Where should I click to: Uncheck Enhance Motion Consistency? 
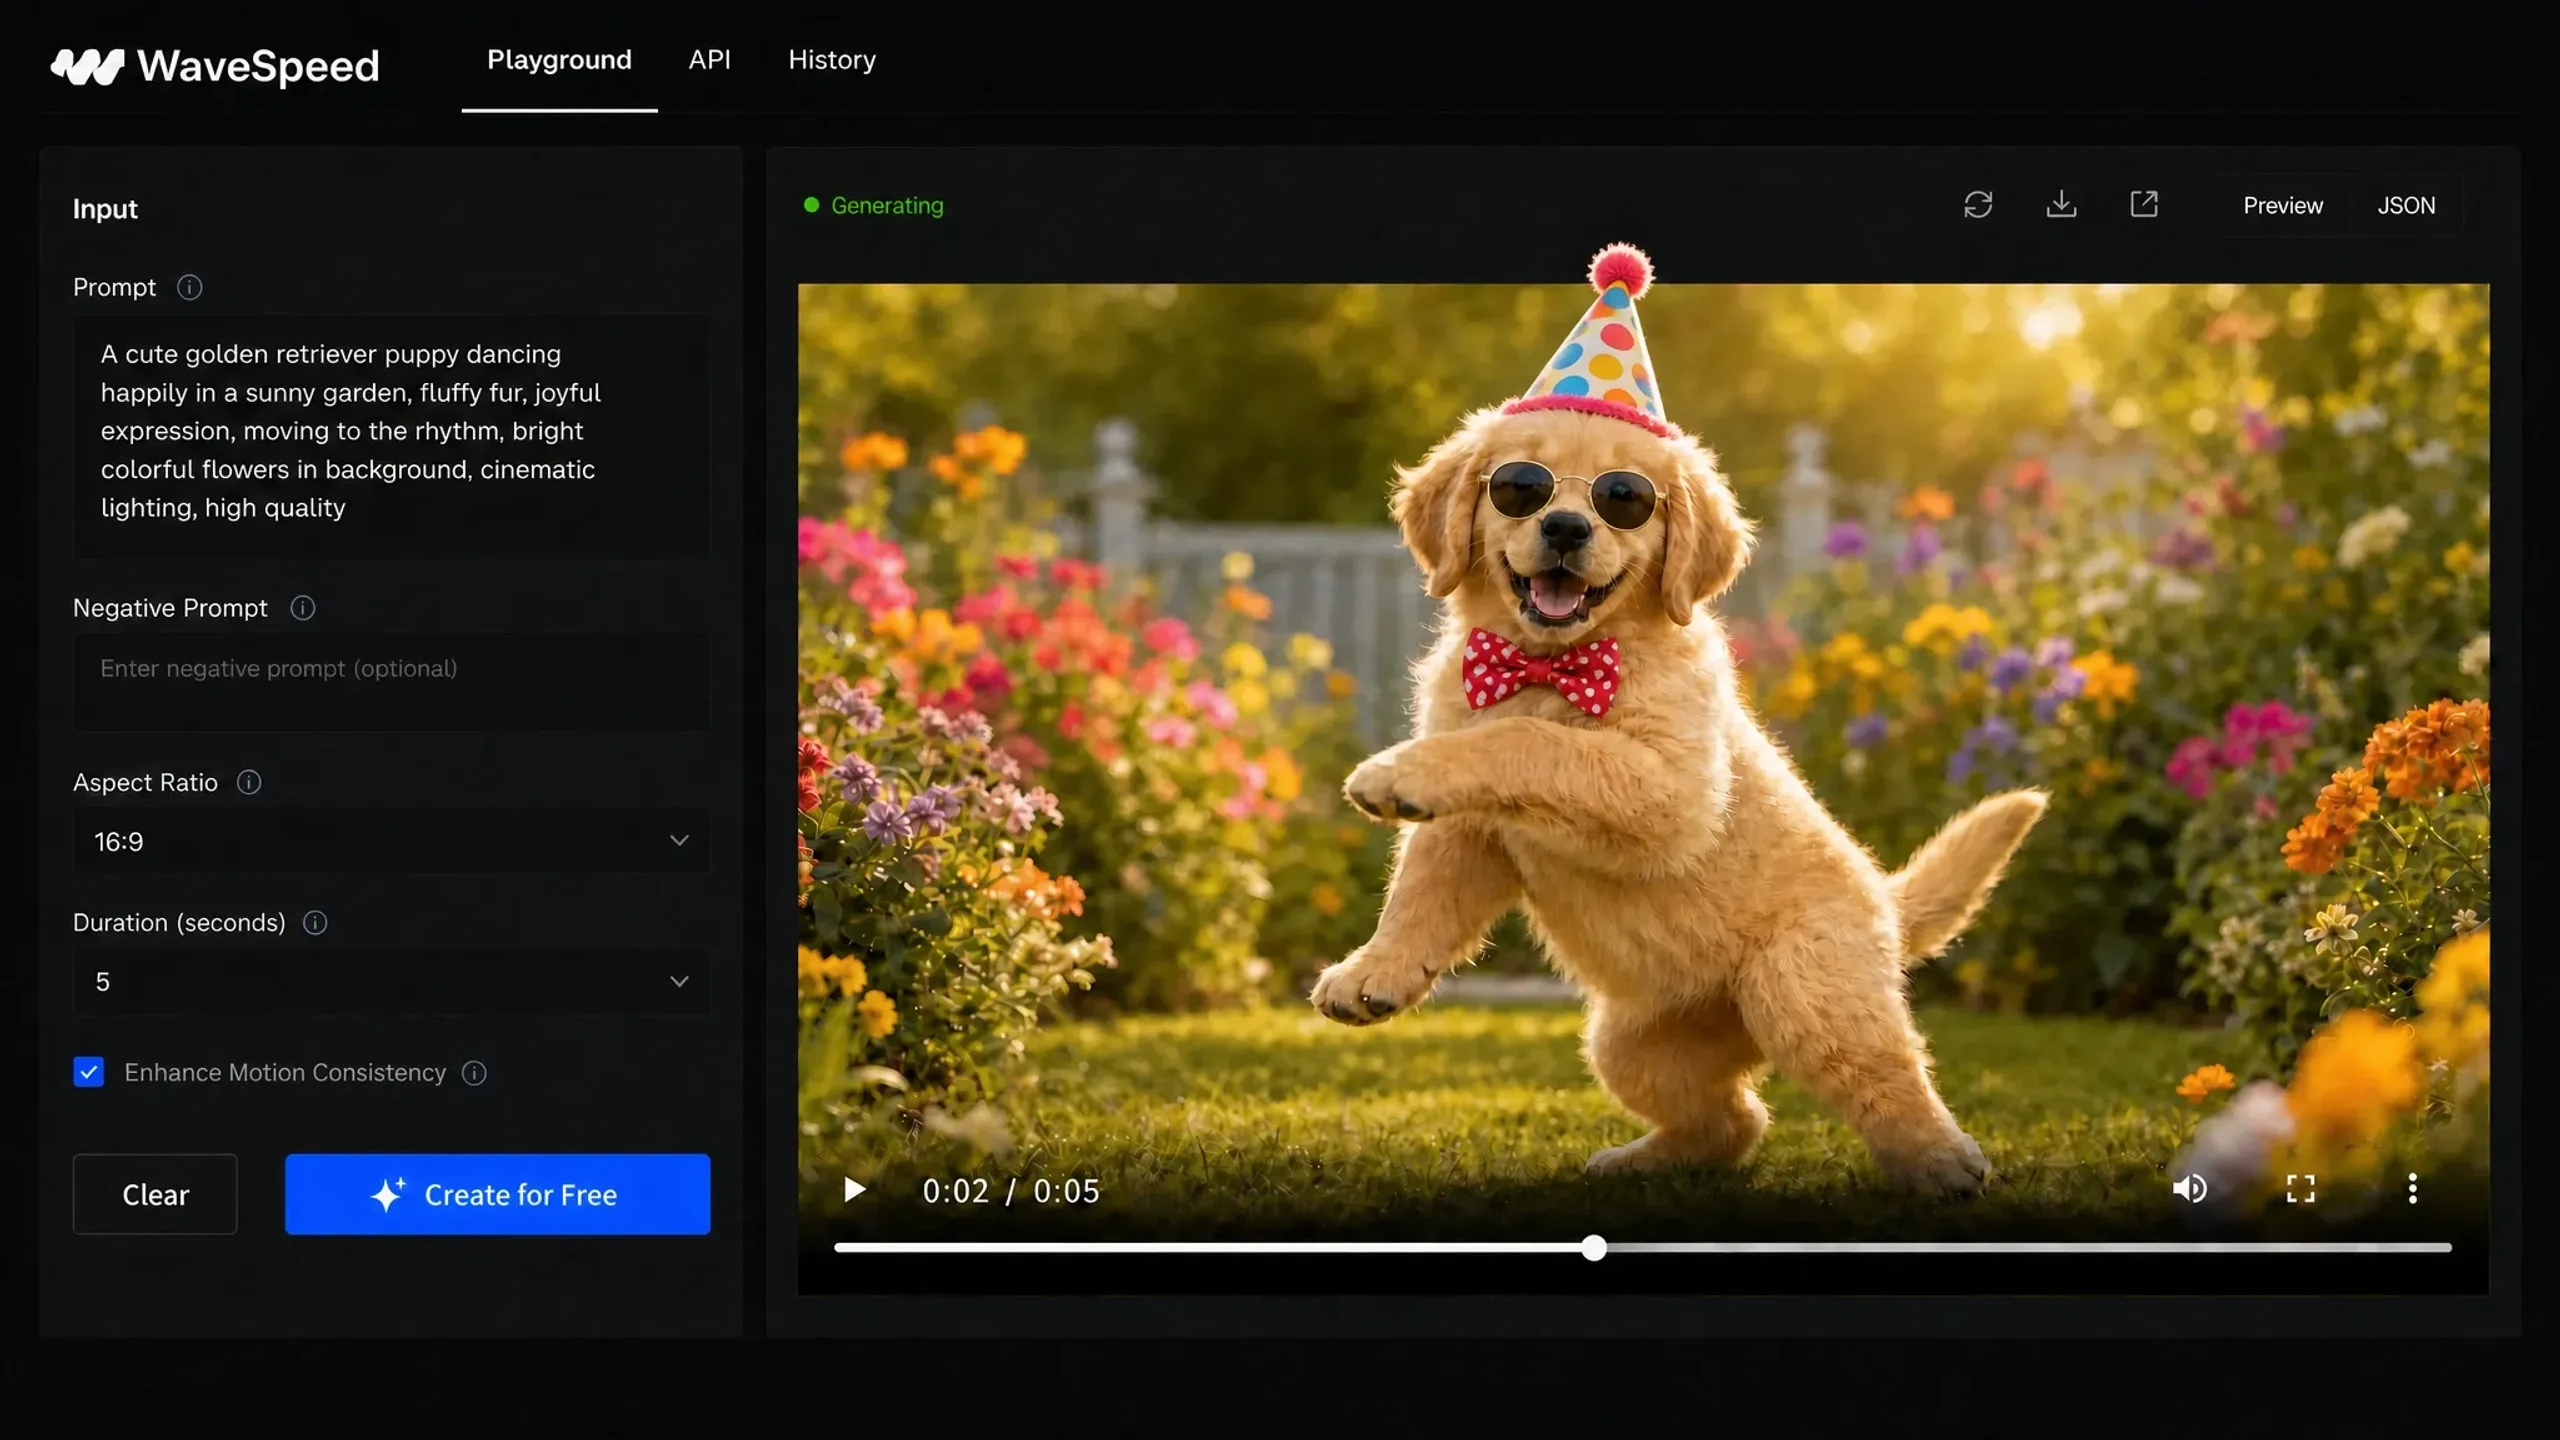pyautogui.click(x=89, y=1072)
